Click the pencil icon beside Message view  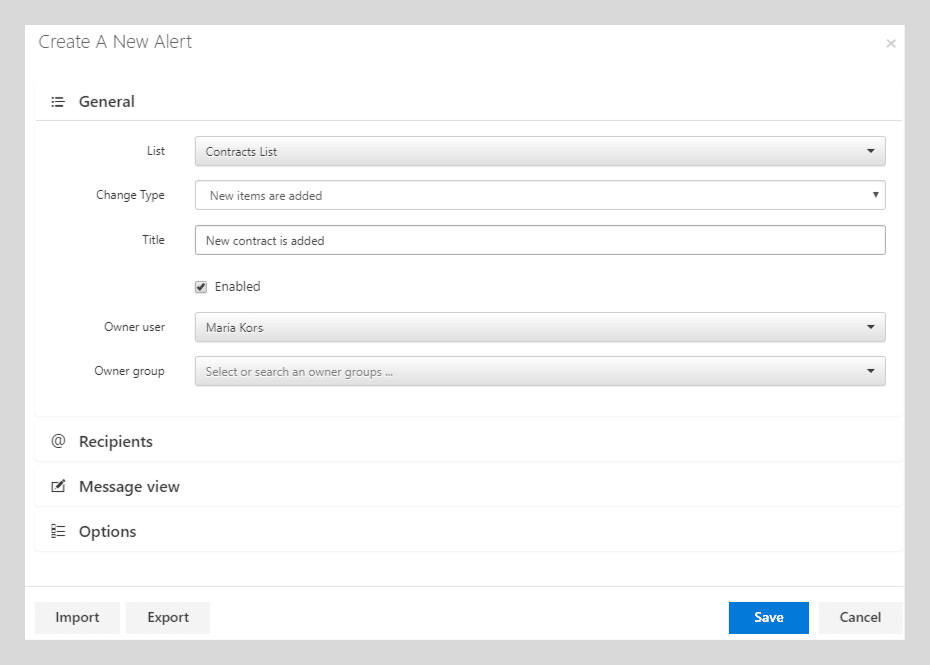[58, 486]
